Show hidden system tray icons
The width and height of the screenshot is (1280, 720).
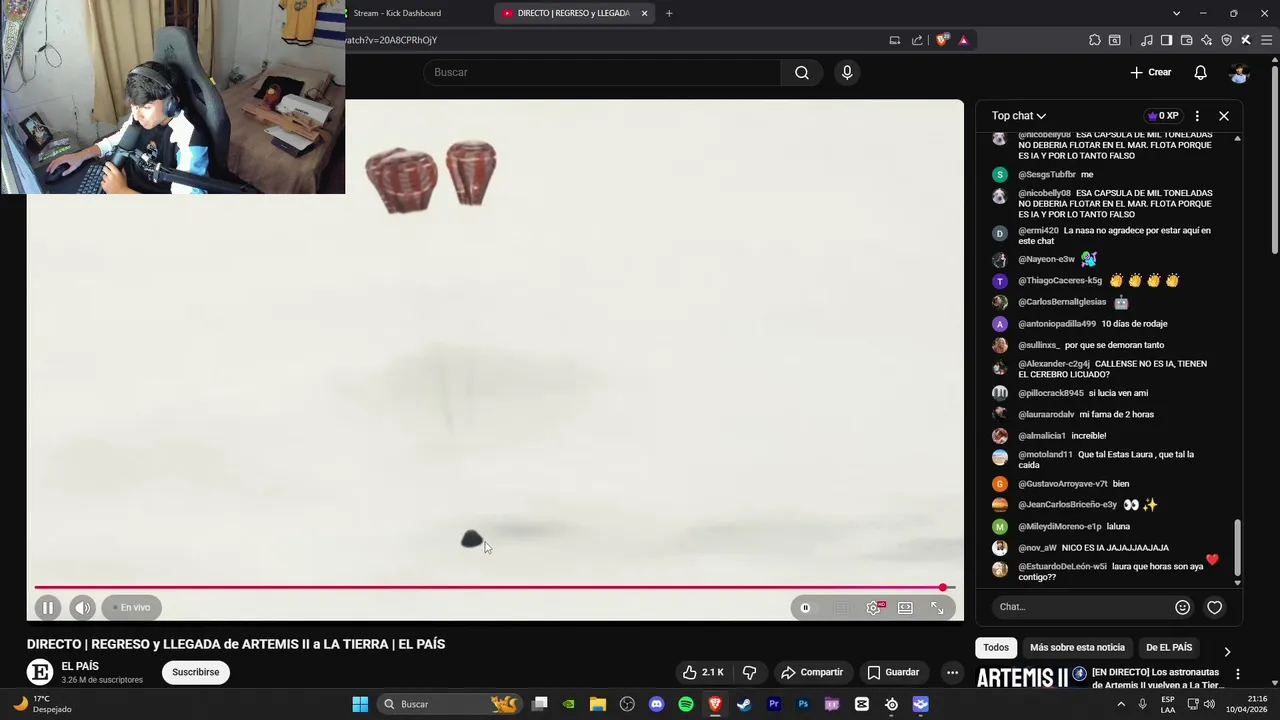pos(1122,704)
